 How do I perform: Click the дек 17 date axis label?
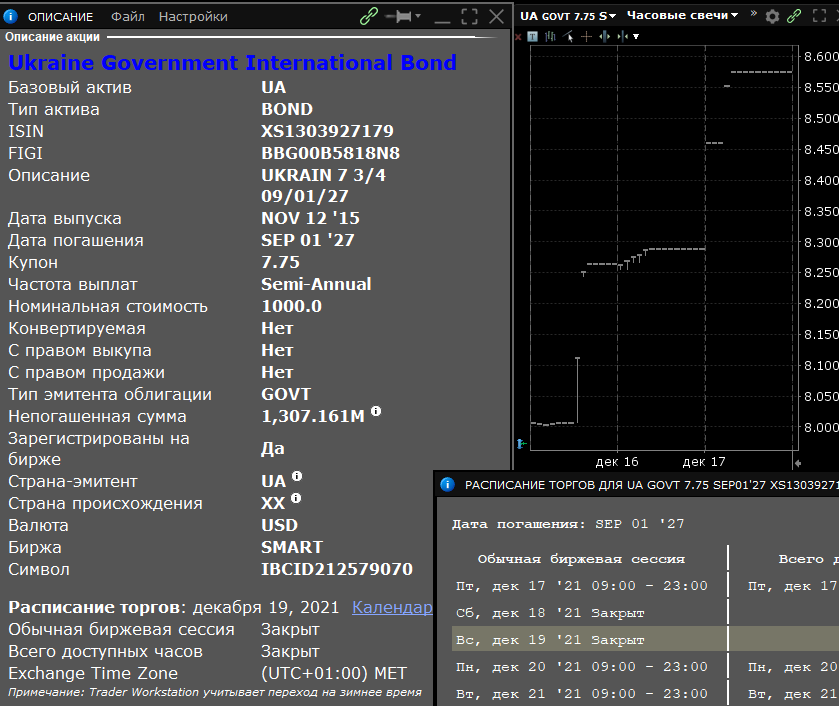pyautogui.click(x=704, y=461)
